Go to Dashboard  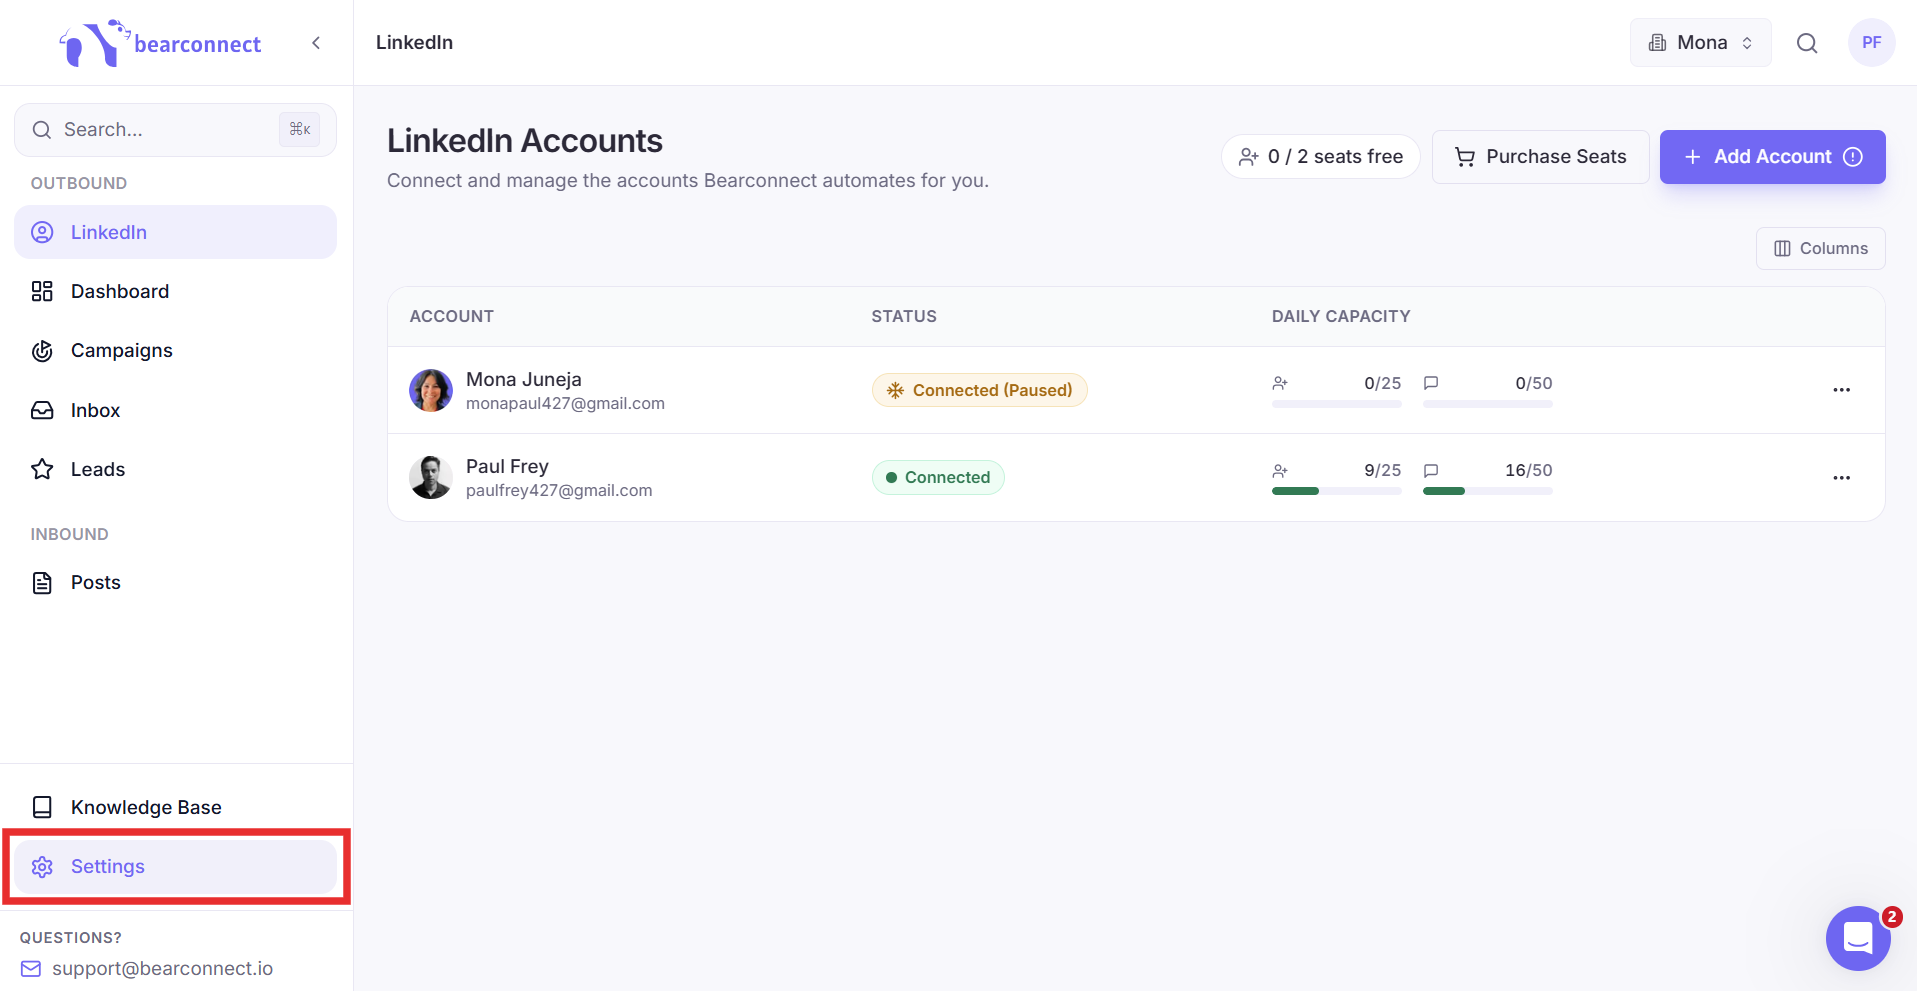pyautogui.click(x=175, y=291)
